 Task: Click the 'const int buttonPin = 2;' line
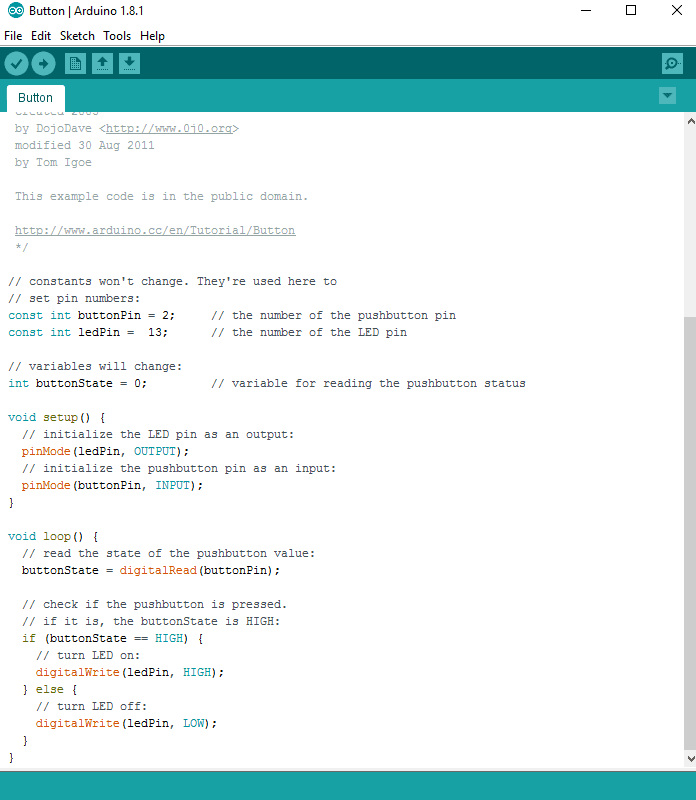pyautogui.click(x=91, y=315)
